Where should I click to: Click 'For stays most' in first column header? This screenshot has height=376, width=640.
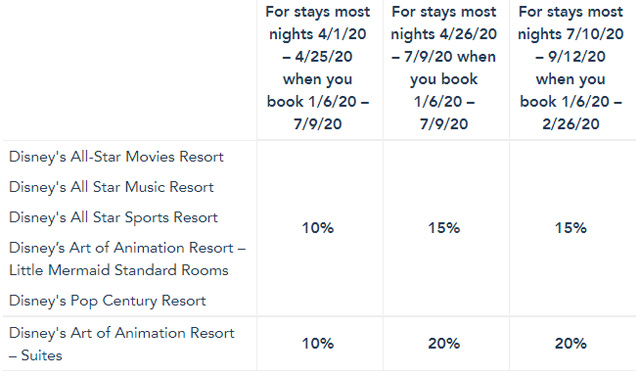(318, 12)
